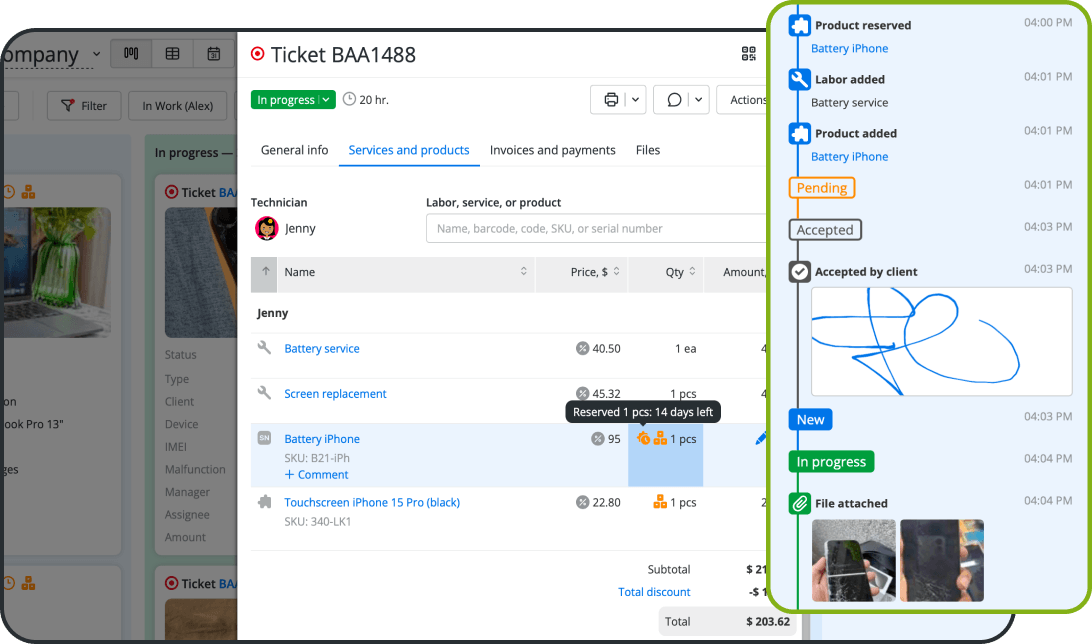Click the Accepted status badge in timeline
Viewport: 1092px width, 644px height.
point(825,230)
